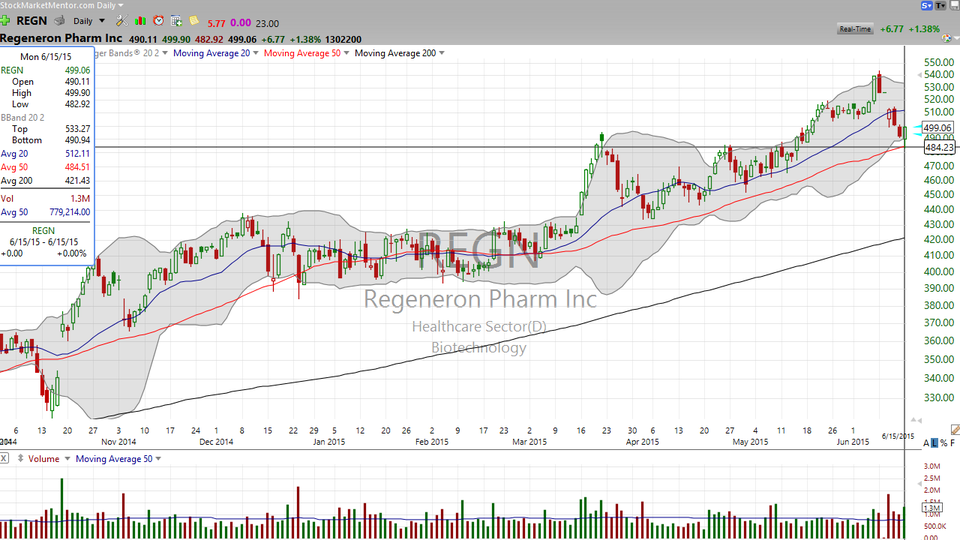Click the up-down arrows icon beside Volume
The height and width of the screenshot is (540, 960).
coord(20,459)
